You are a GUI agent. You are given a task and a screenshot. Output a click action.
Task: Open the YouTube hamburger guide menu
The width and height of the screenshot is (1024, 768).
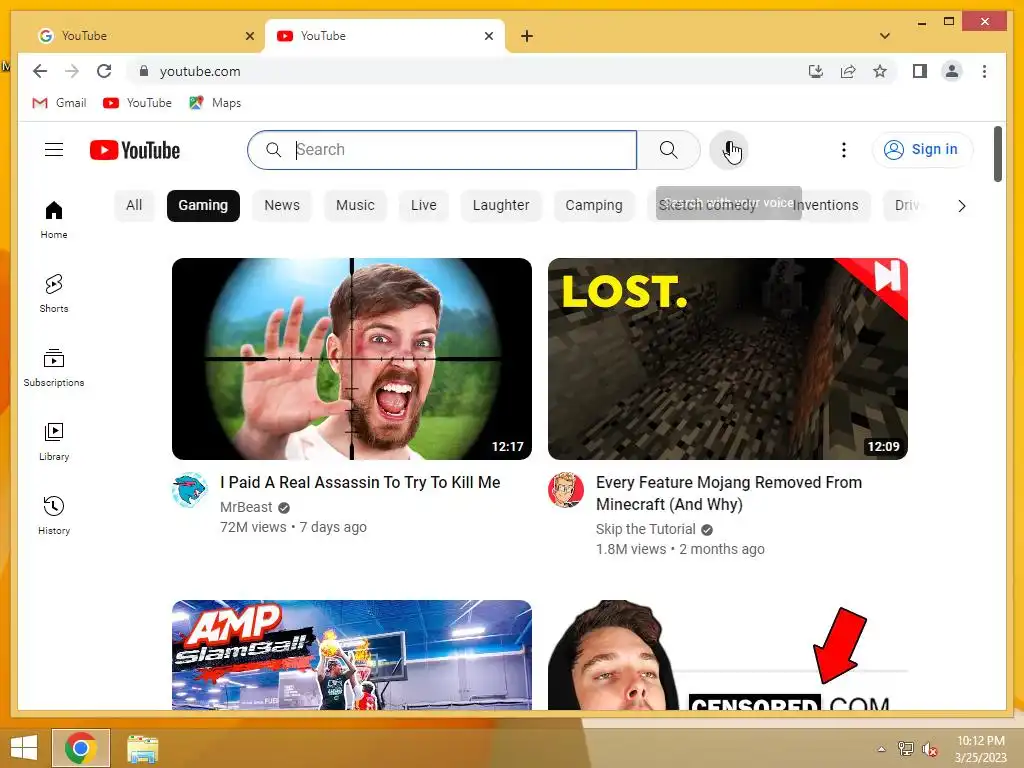[54, 150]
